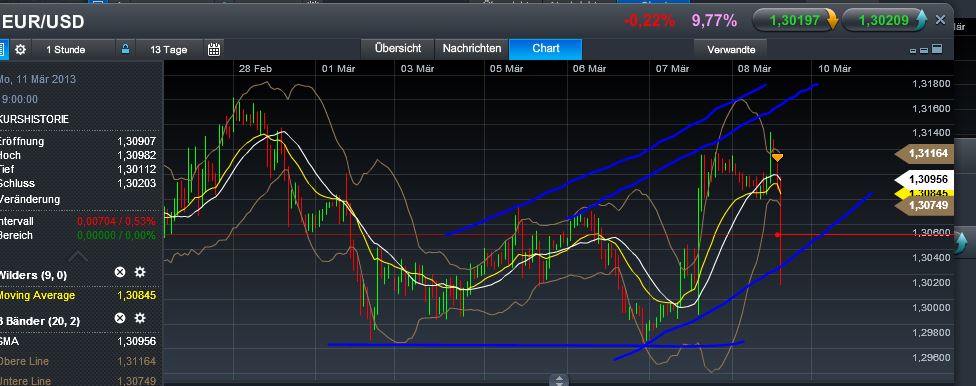Toggle the blue lock icon beside 13 Tage

tap(125, 49)
